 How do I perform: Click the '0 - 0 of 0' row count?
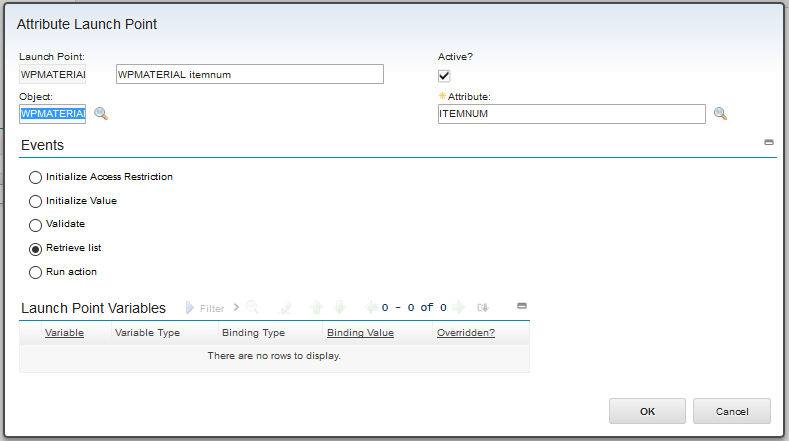[x=414, y=307]
